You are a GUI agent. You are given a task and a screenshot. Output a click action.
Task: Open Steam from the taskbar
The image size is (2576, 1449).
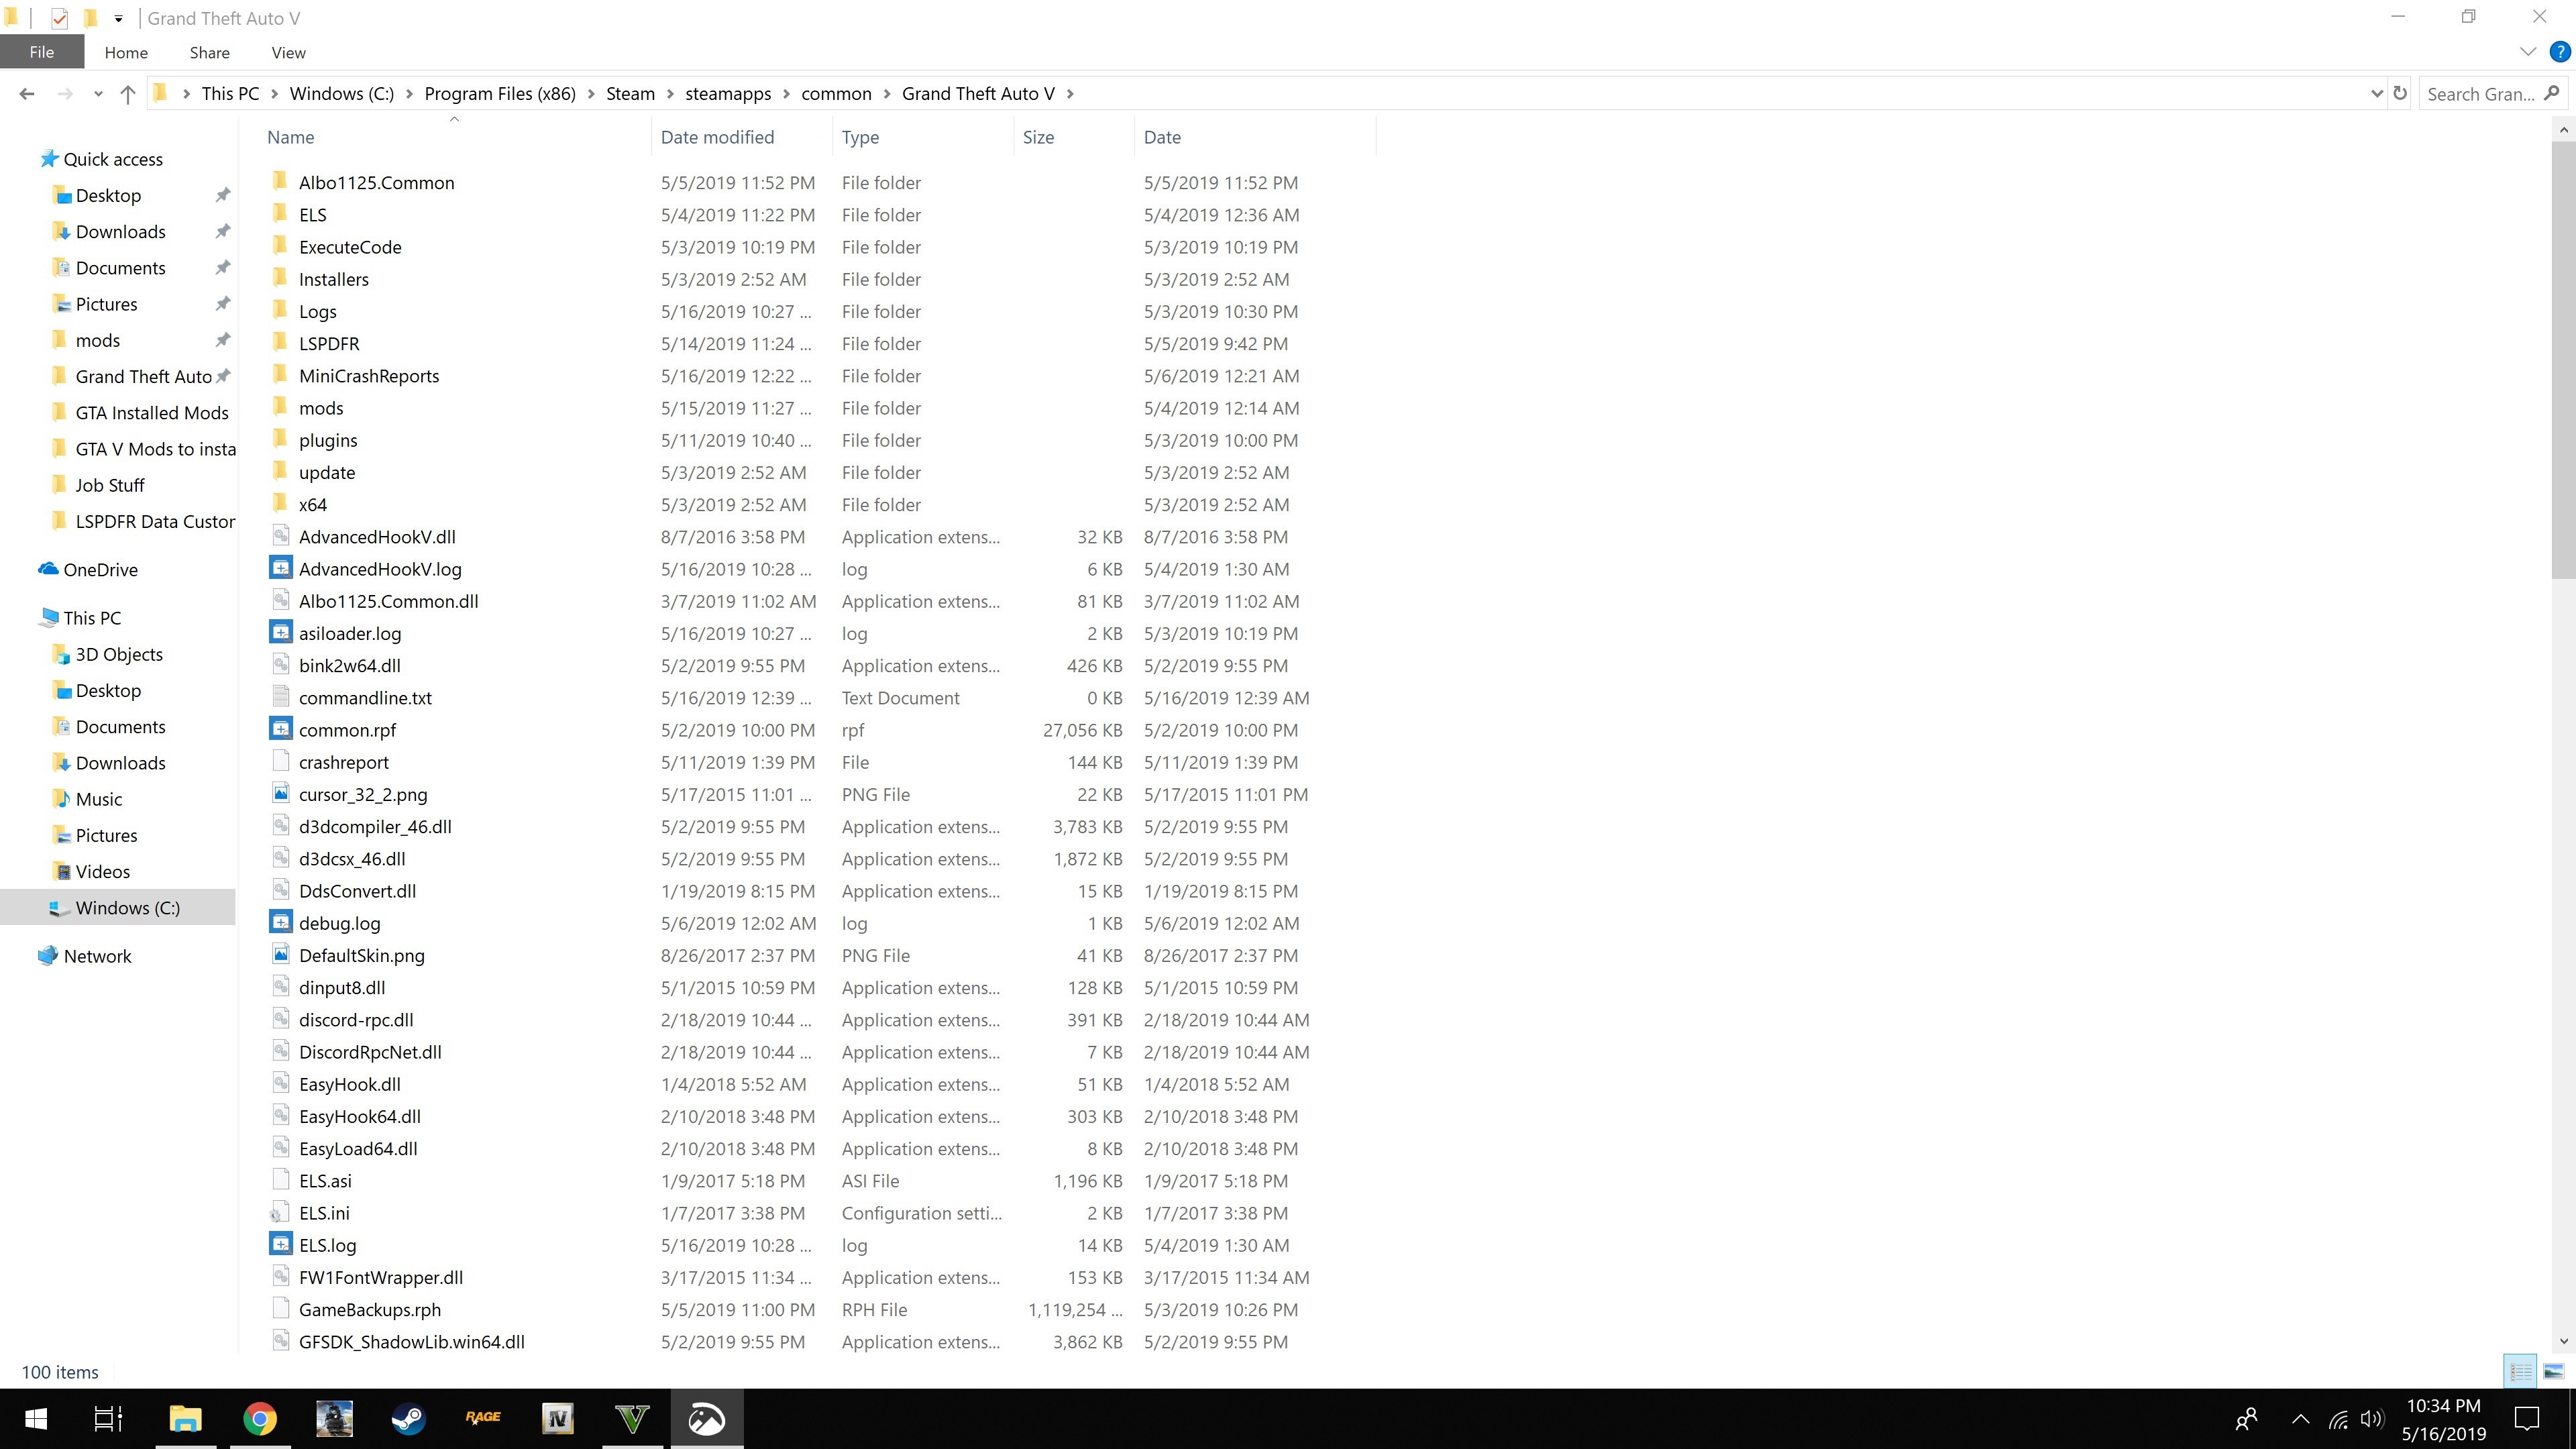408,1418
